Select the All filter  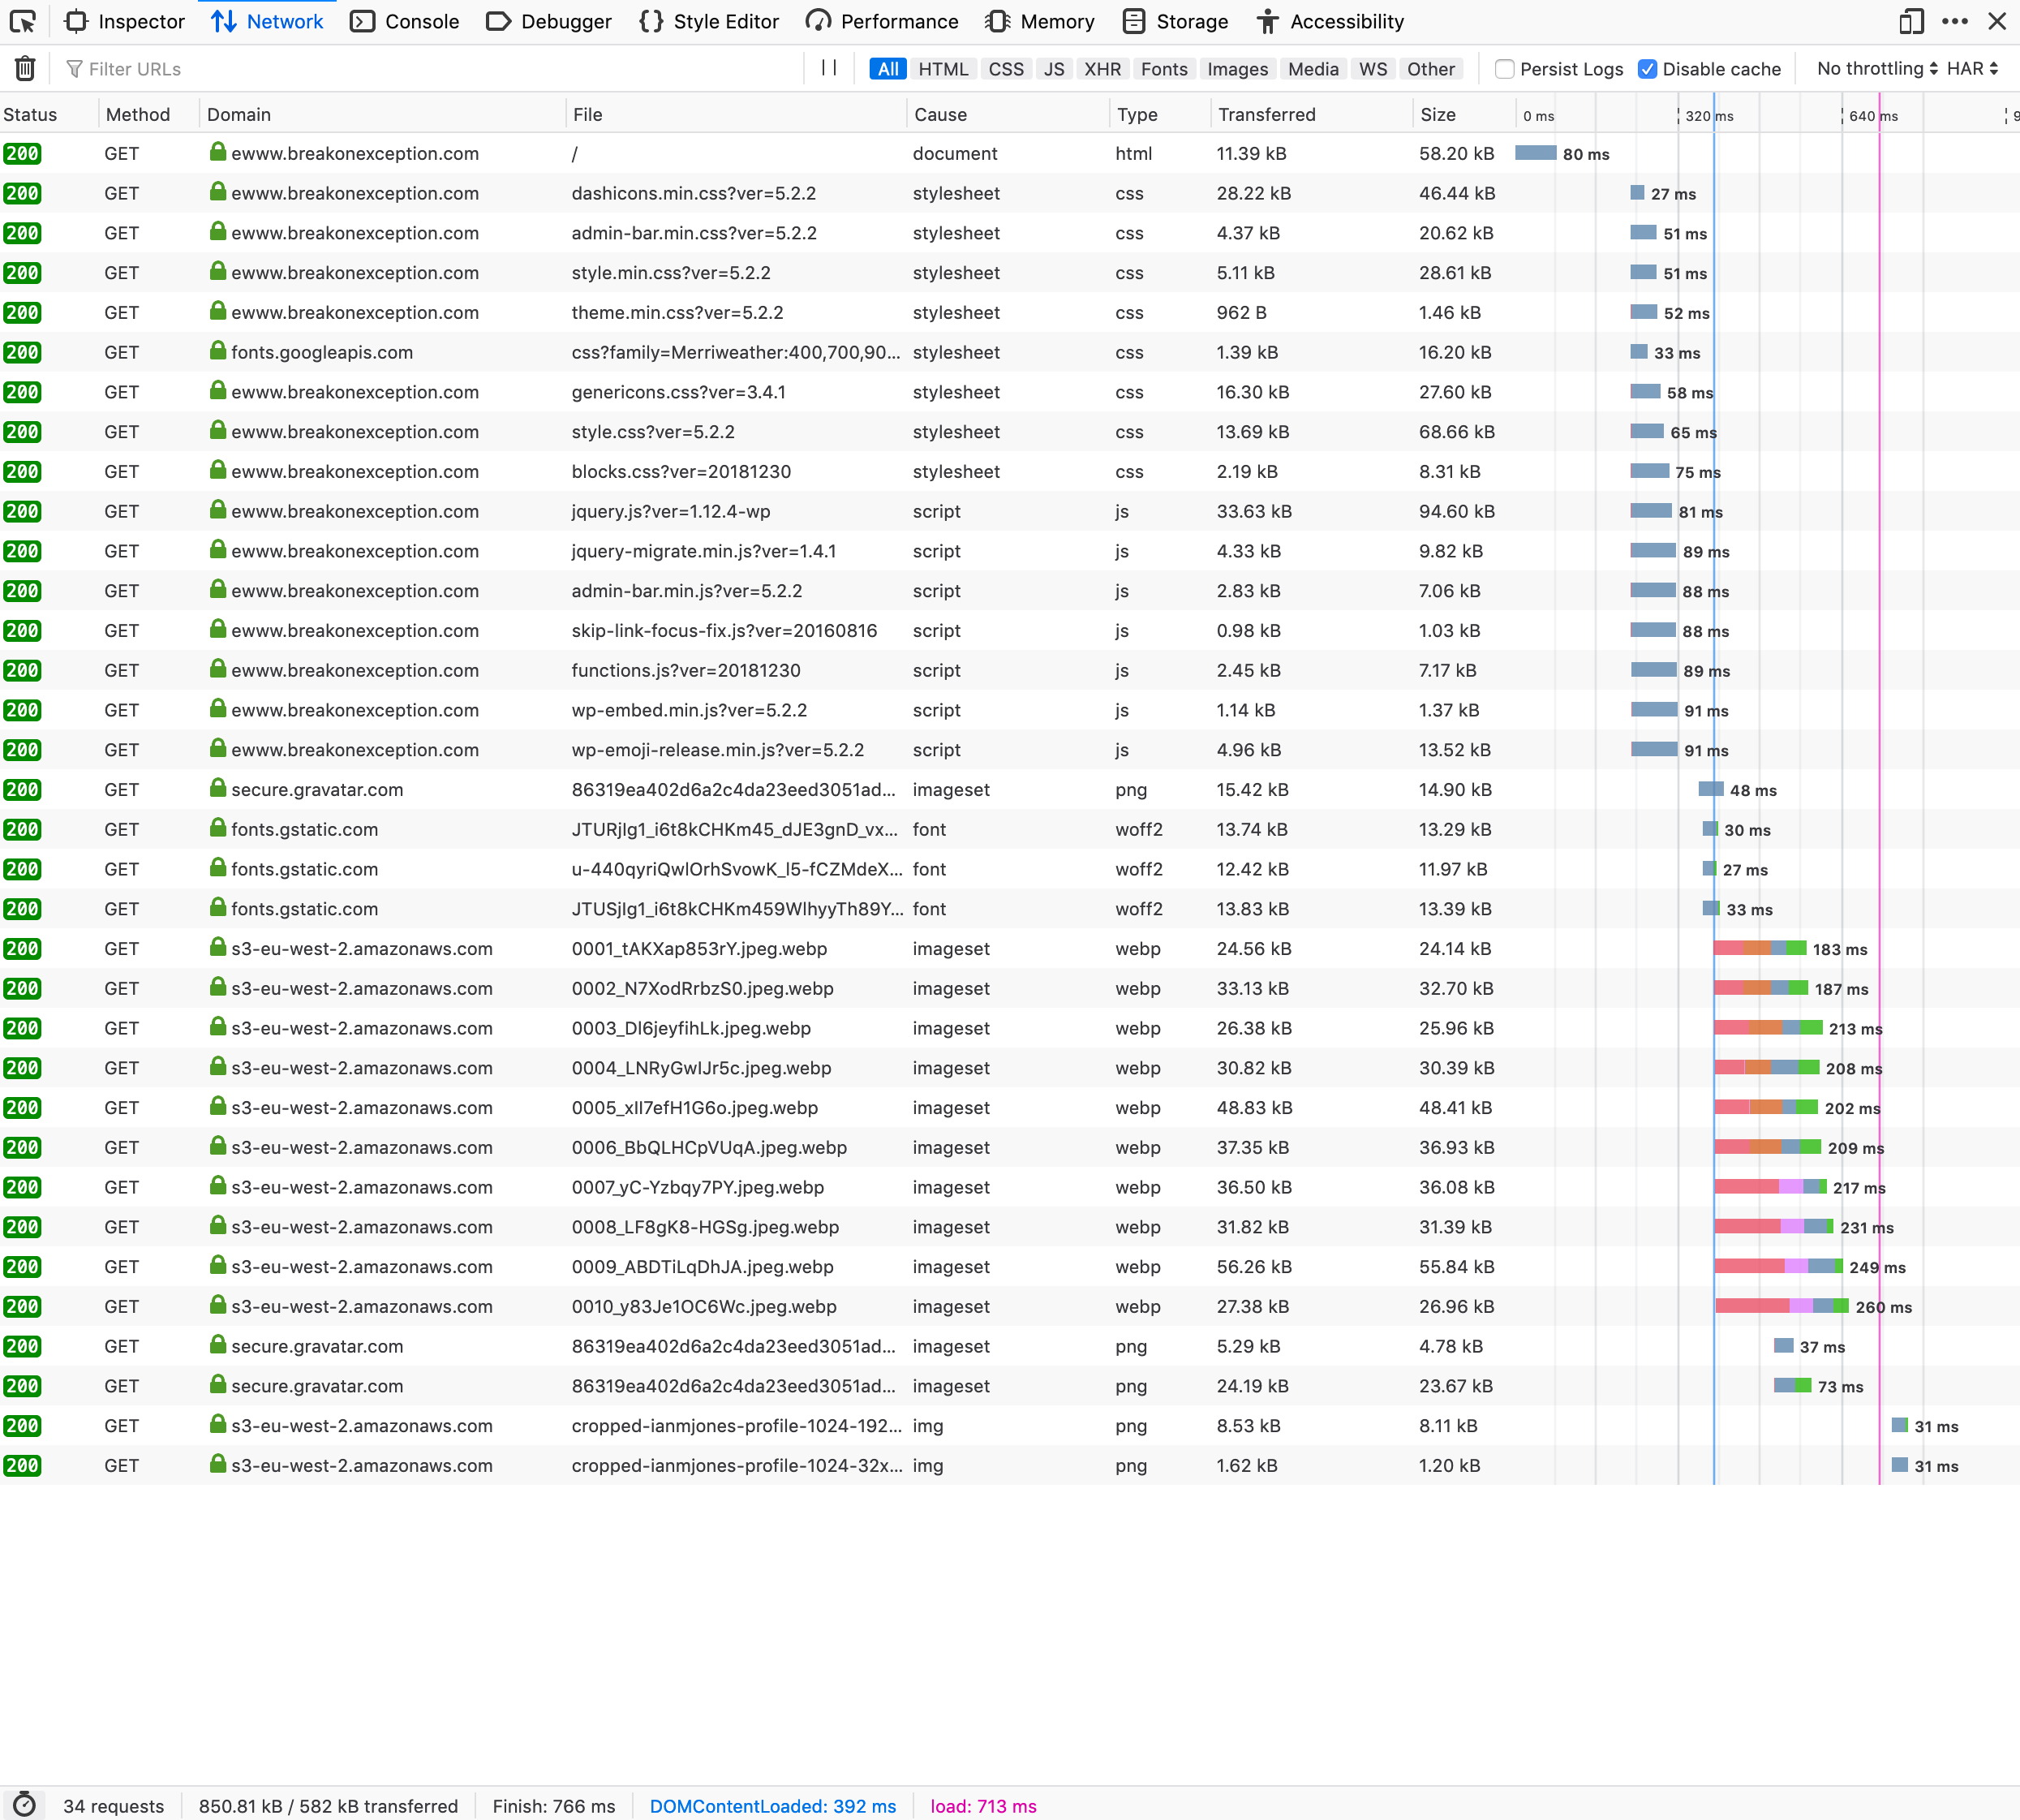[888, 69]
